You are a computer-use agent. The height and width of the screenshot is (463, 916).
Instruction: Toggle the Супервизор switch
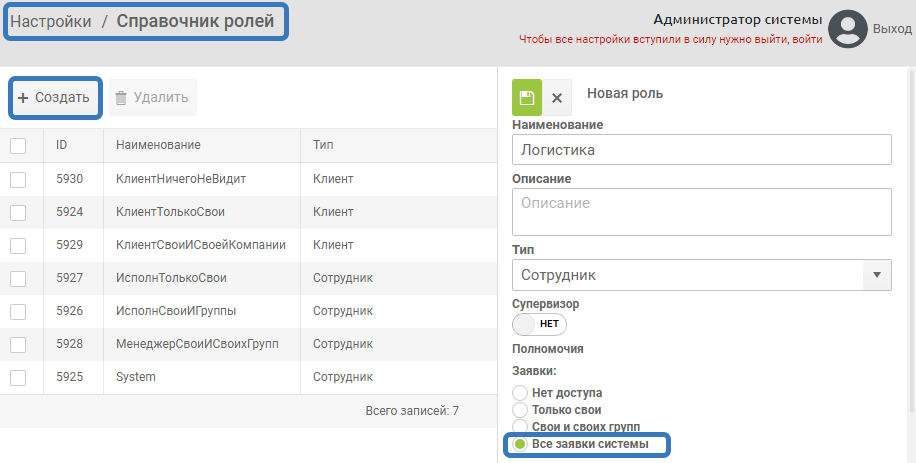[x=539, y=324]
